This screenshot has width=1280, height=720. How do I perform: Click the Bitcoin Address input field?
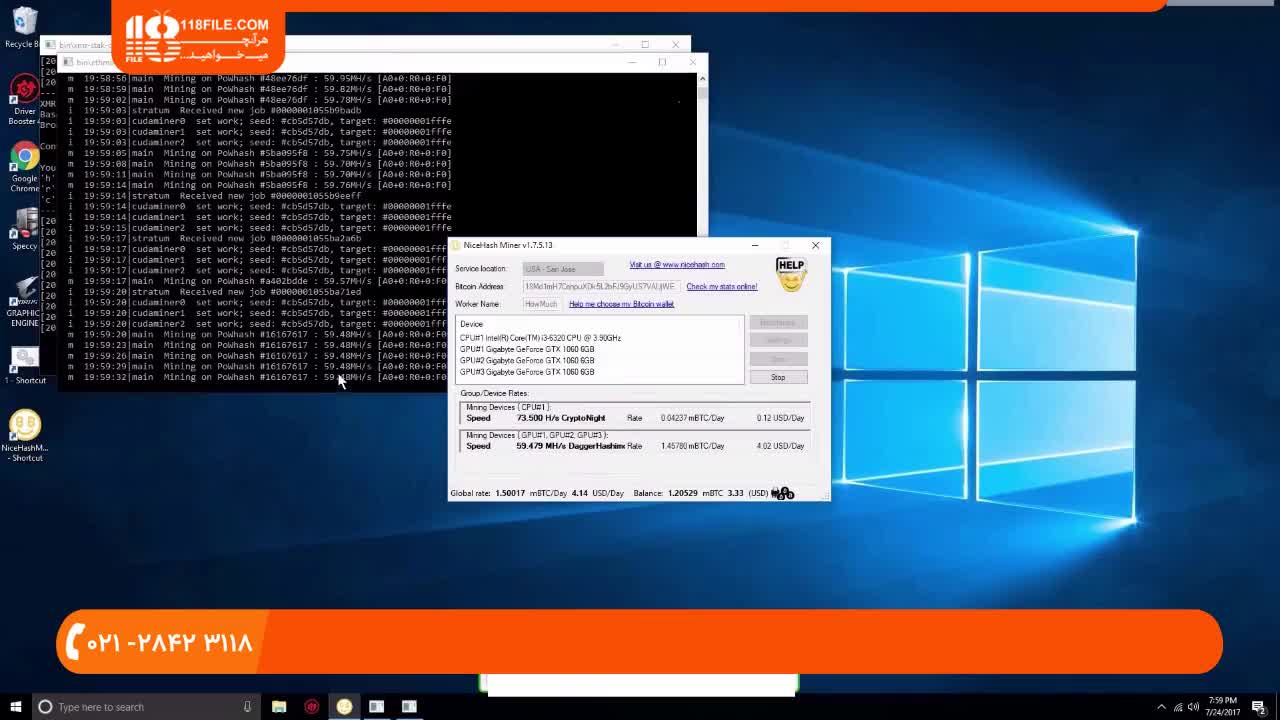600,287
